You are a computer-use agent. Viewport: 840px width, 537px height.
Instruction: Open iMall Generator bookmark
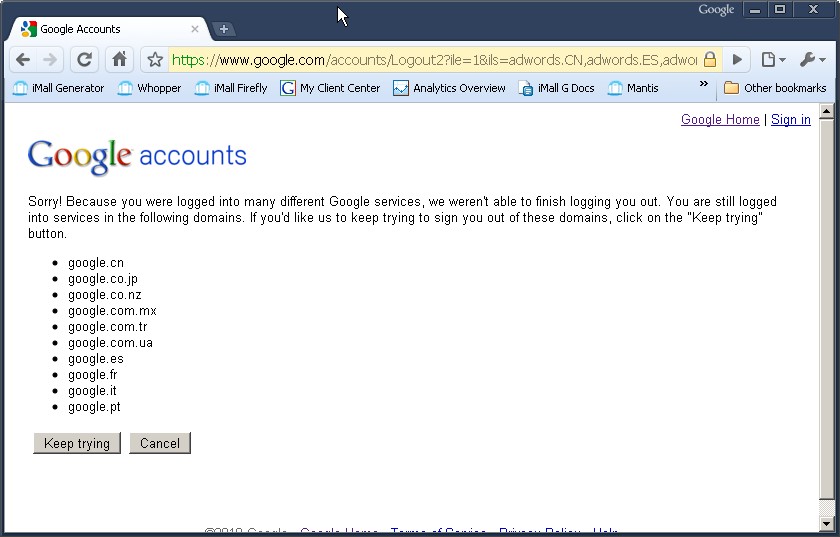tap(58, 88)
